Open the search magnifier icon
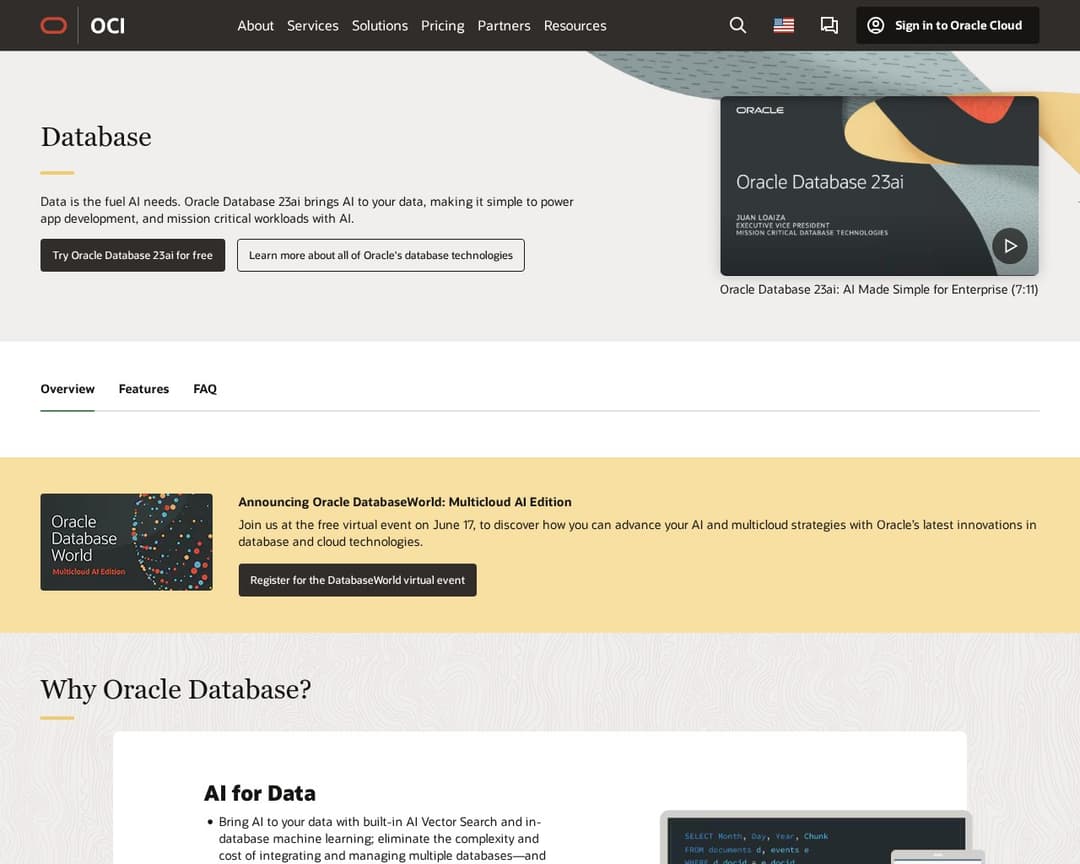 (738, 25)
